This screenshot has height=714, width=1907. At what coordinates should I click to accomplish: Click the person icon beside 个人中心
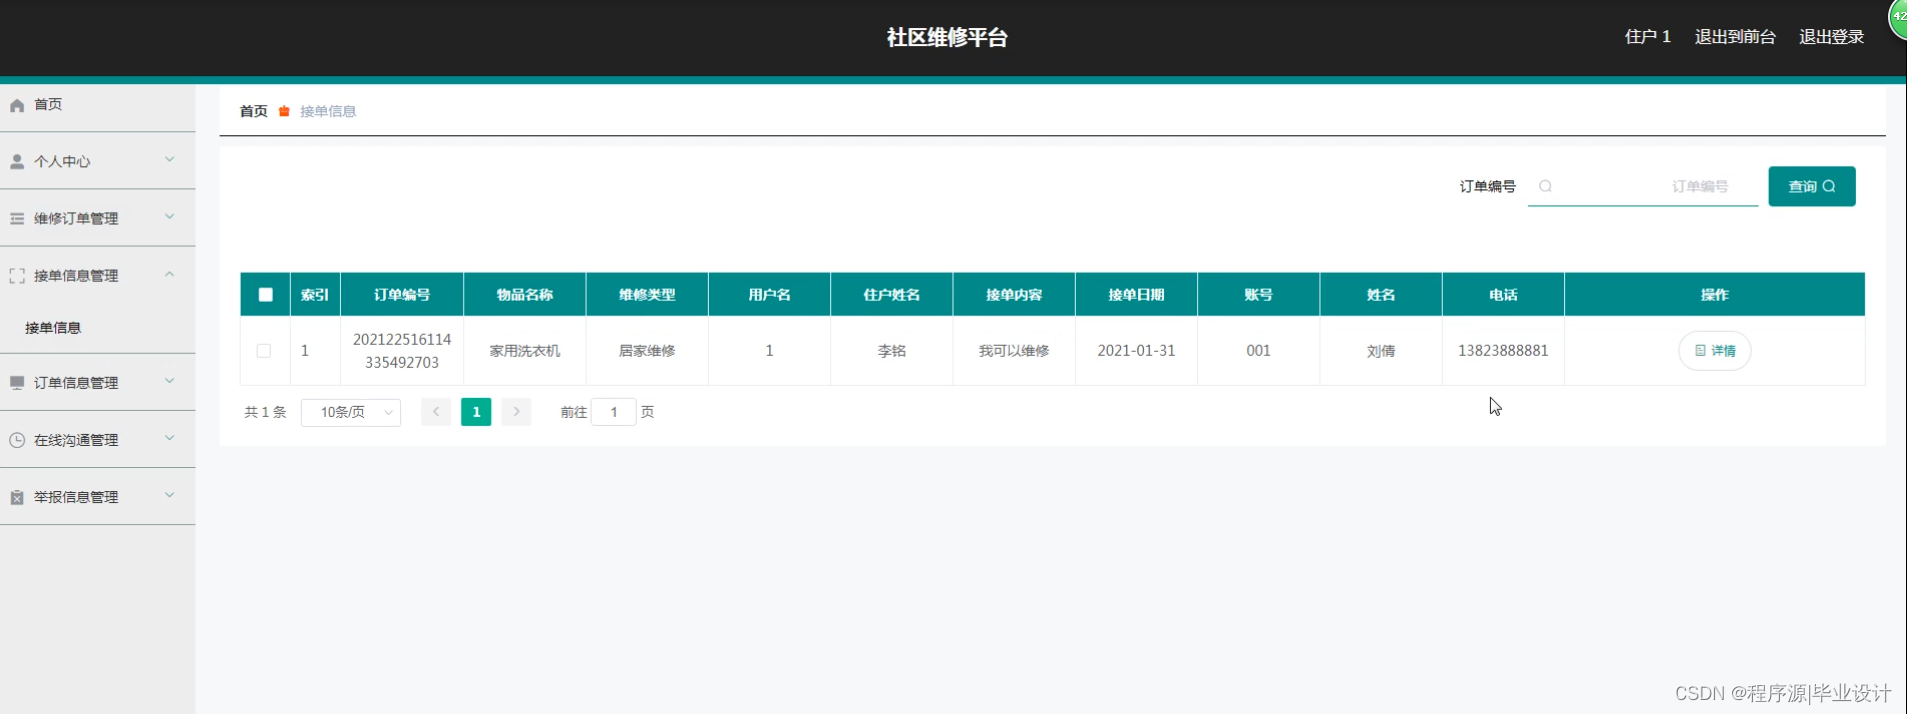click(17, 161)
